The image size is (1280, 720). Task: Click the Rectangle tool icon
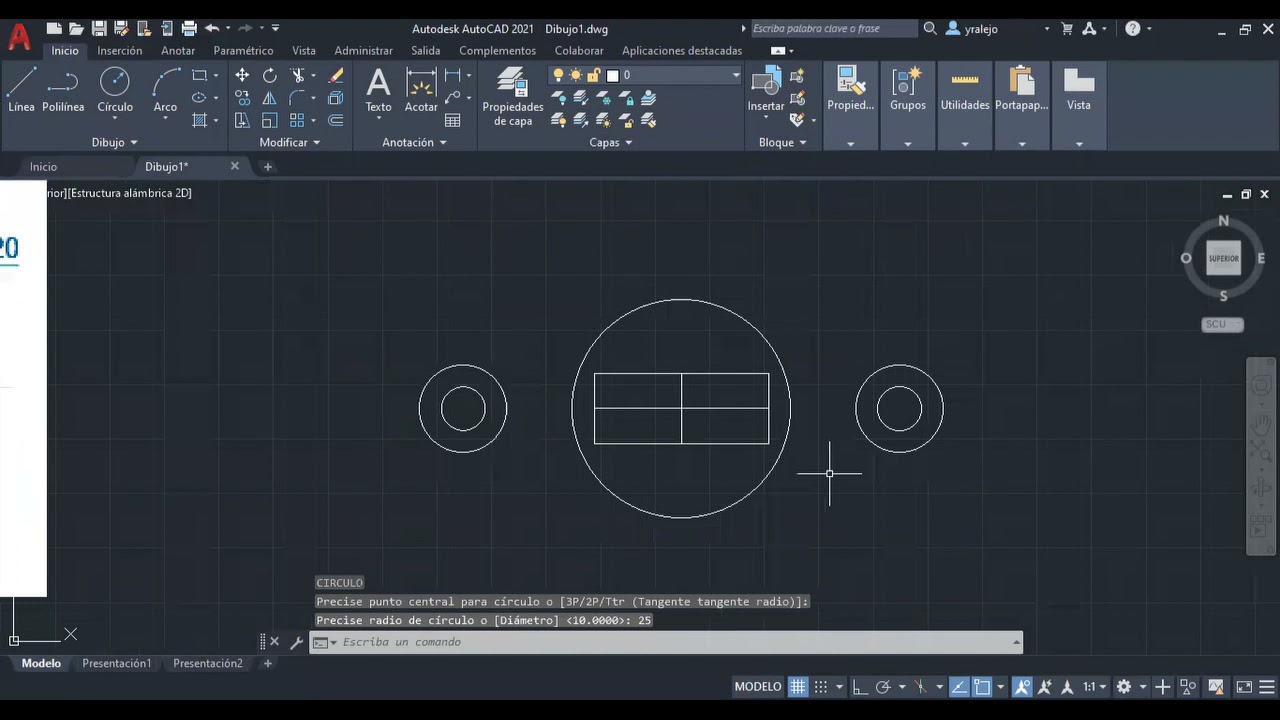(x=200, y=75)
